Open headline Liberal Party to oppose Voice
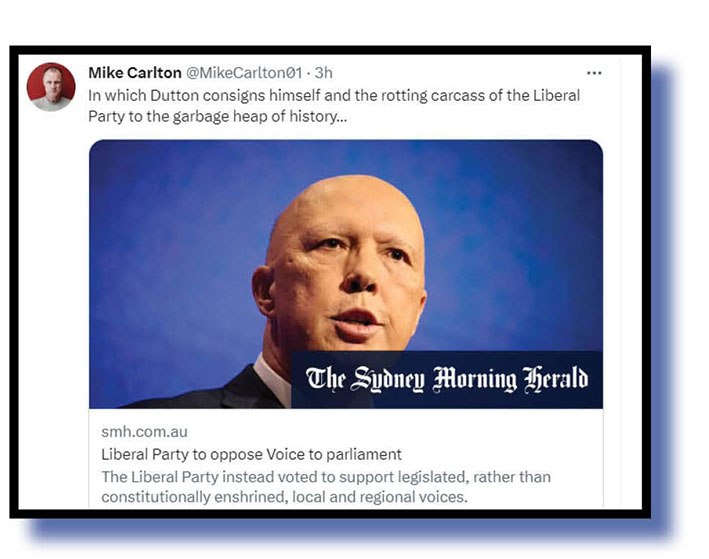Screen dimensions: 709x559 point(251,454)
